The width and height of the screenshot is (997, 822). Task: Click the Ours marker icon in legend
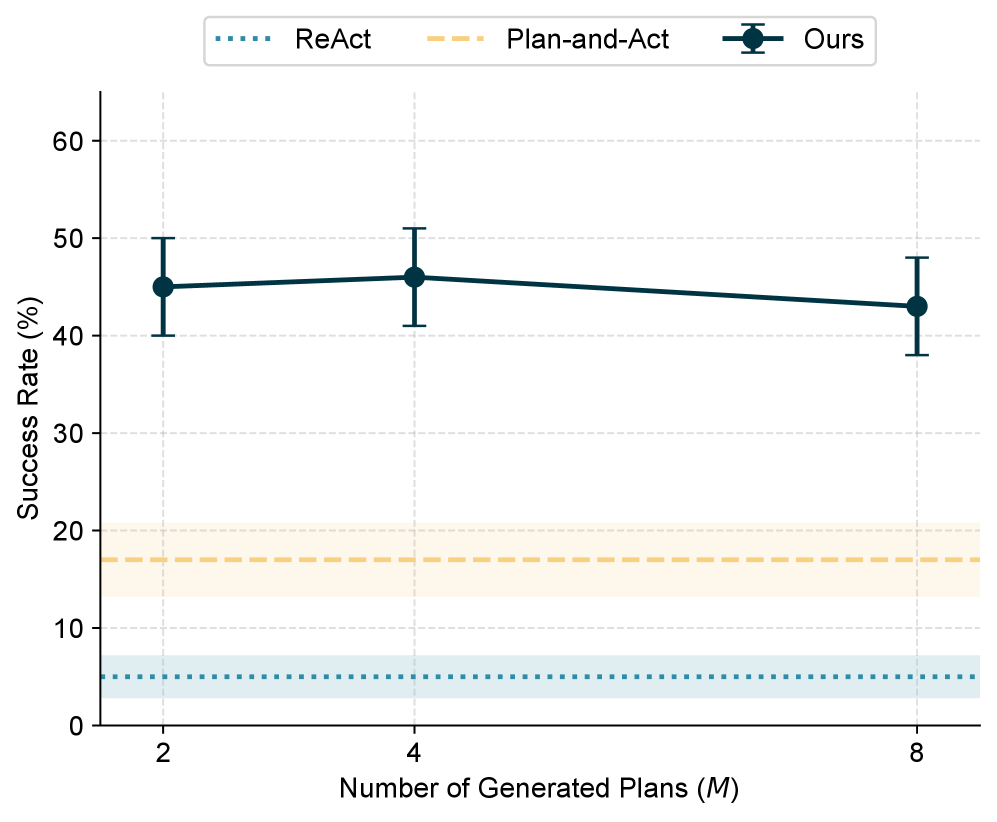pyautogui.click(x=753, y=40)
